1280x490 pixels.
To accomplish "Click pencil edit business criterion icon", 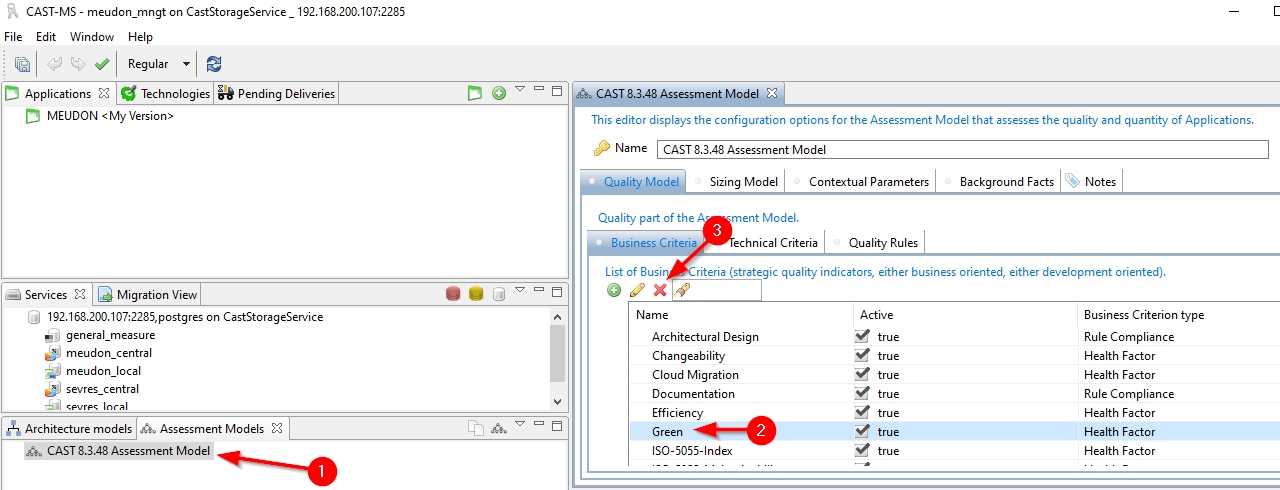I will (x=637, y=290).
